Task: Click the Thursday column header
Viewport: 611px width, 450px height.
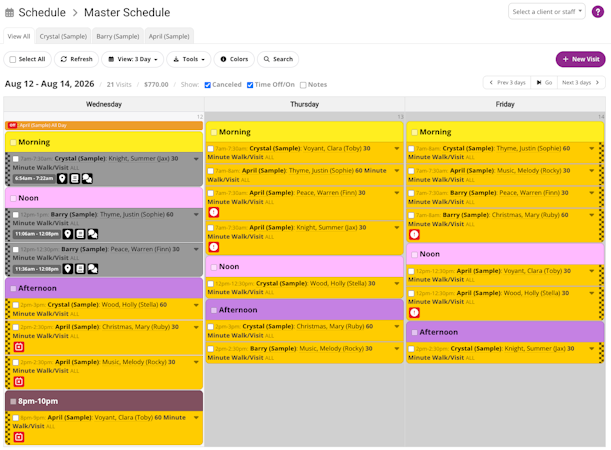Action: pos(304,104)
